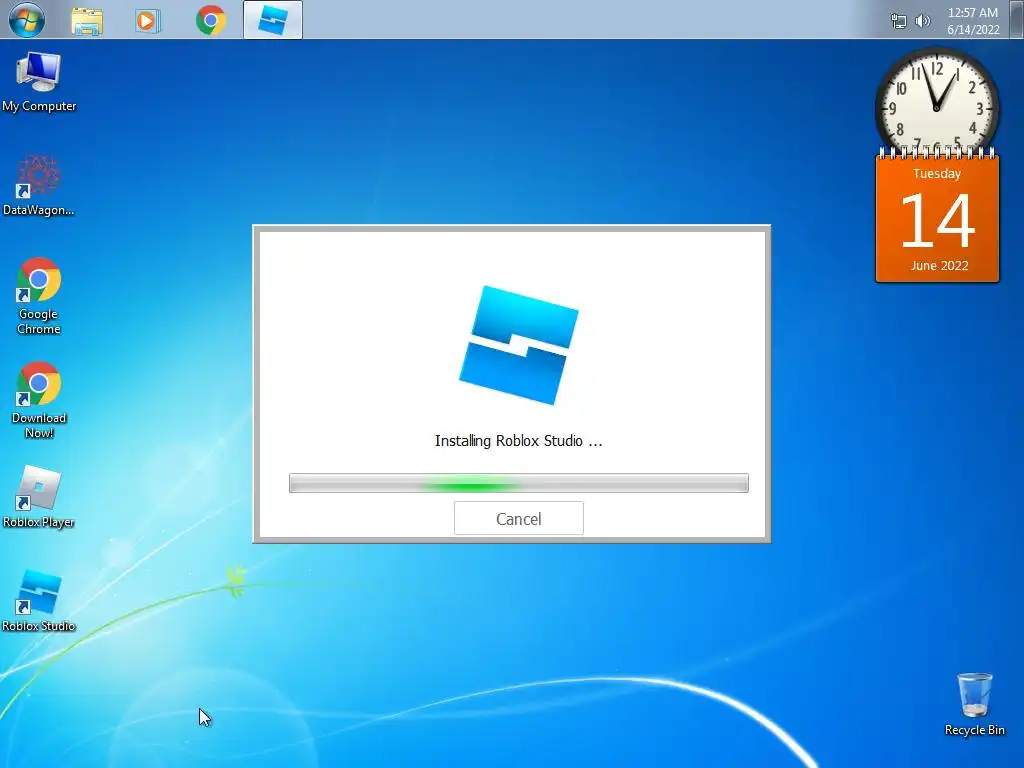This screenshot has height=768, width=1024.
Task: Select the Google Chrome desktop shortcut
Action: [39, 296]
